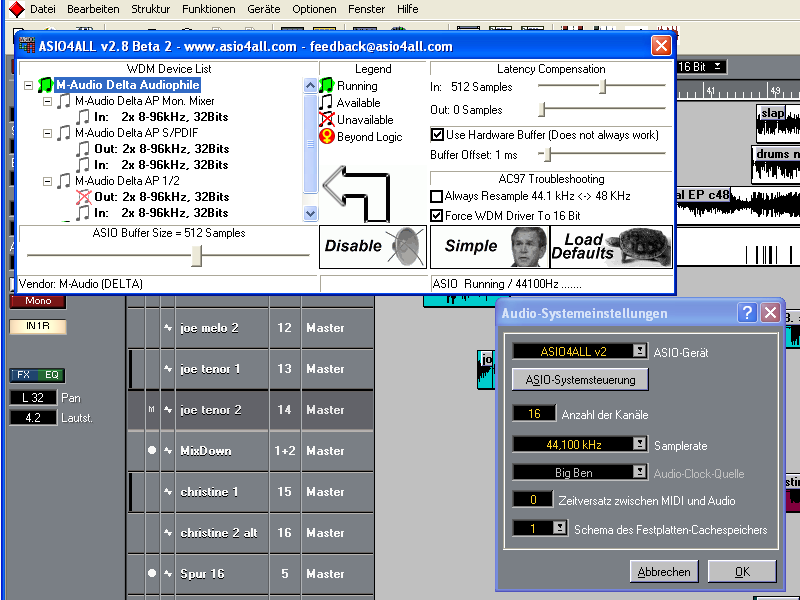Click the red diamond application icon in the menu bar
The width and height of the screenshot is (800, 600).
point(17,9)
